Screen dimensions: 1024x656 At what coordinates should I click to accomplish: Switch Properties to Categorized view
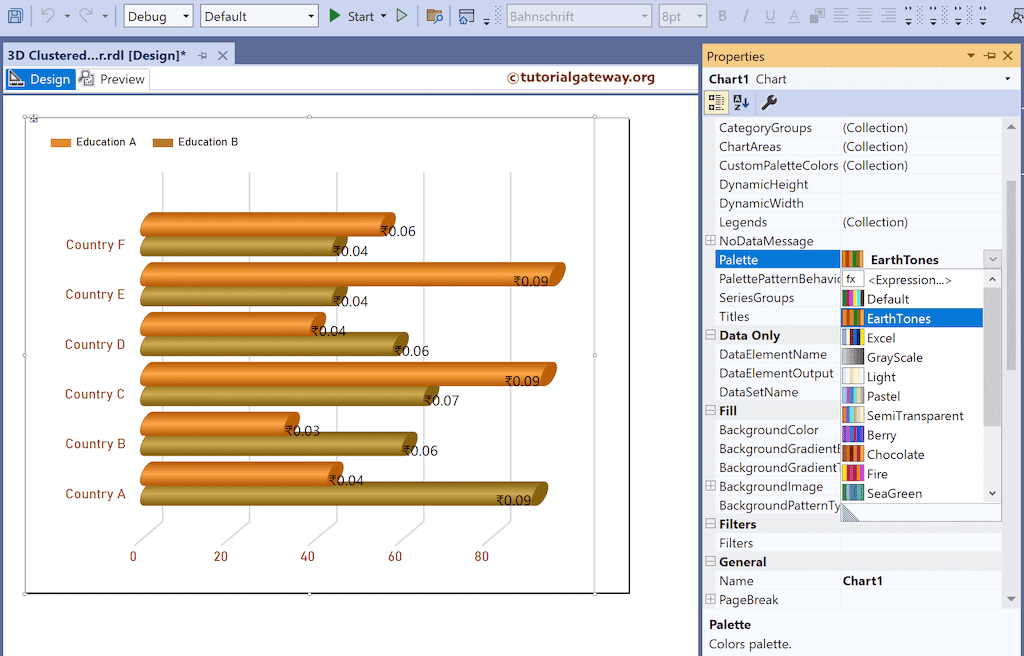tap(716, 102)
